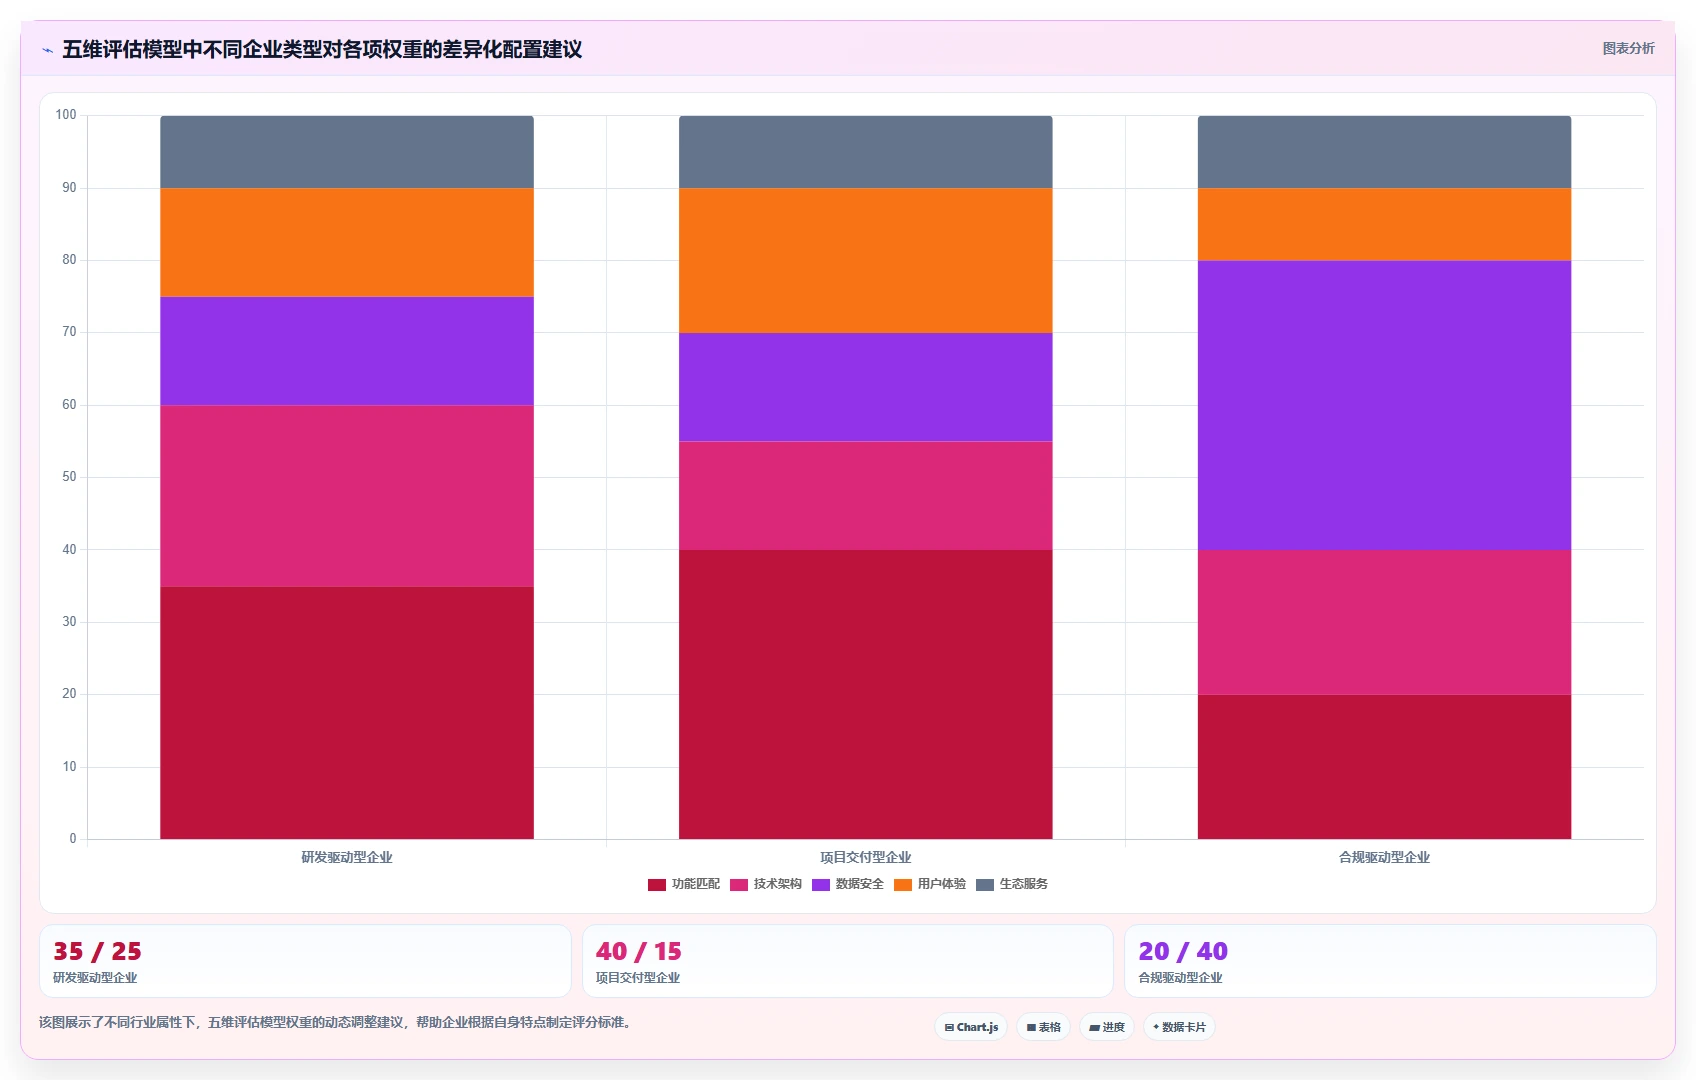Click the 图表分析 tag in header
This screenshot has height=1080, width=1696.
pos(1628,48)
